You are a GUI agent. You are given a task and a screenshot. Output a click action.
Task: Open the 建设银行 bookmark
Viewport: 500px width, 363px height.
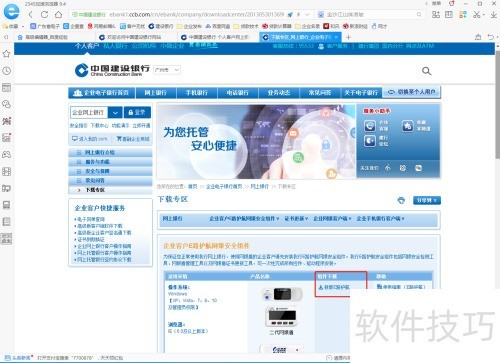pyautogui.click(x=161, y=26)
